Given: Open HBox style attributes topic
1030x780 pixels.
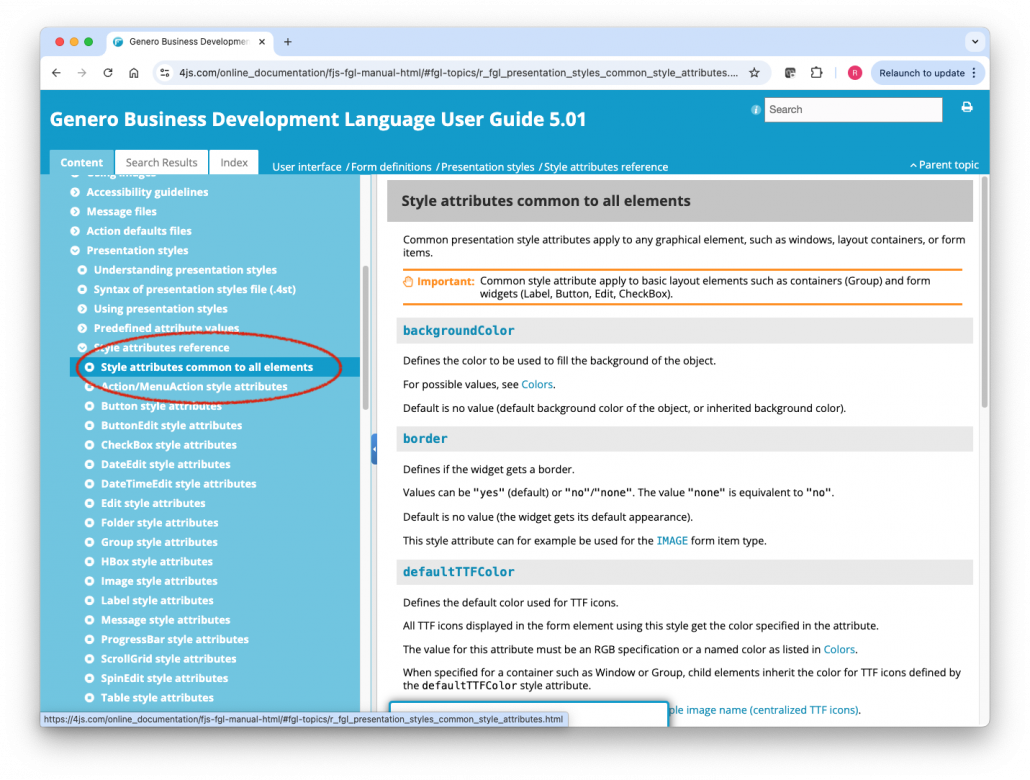Looking at the screenshot, I should coord(157,561).
